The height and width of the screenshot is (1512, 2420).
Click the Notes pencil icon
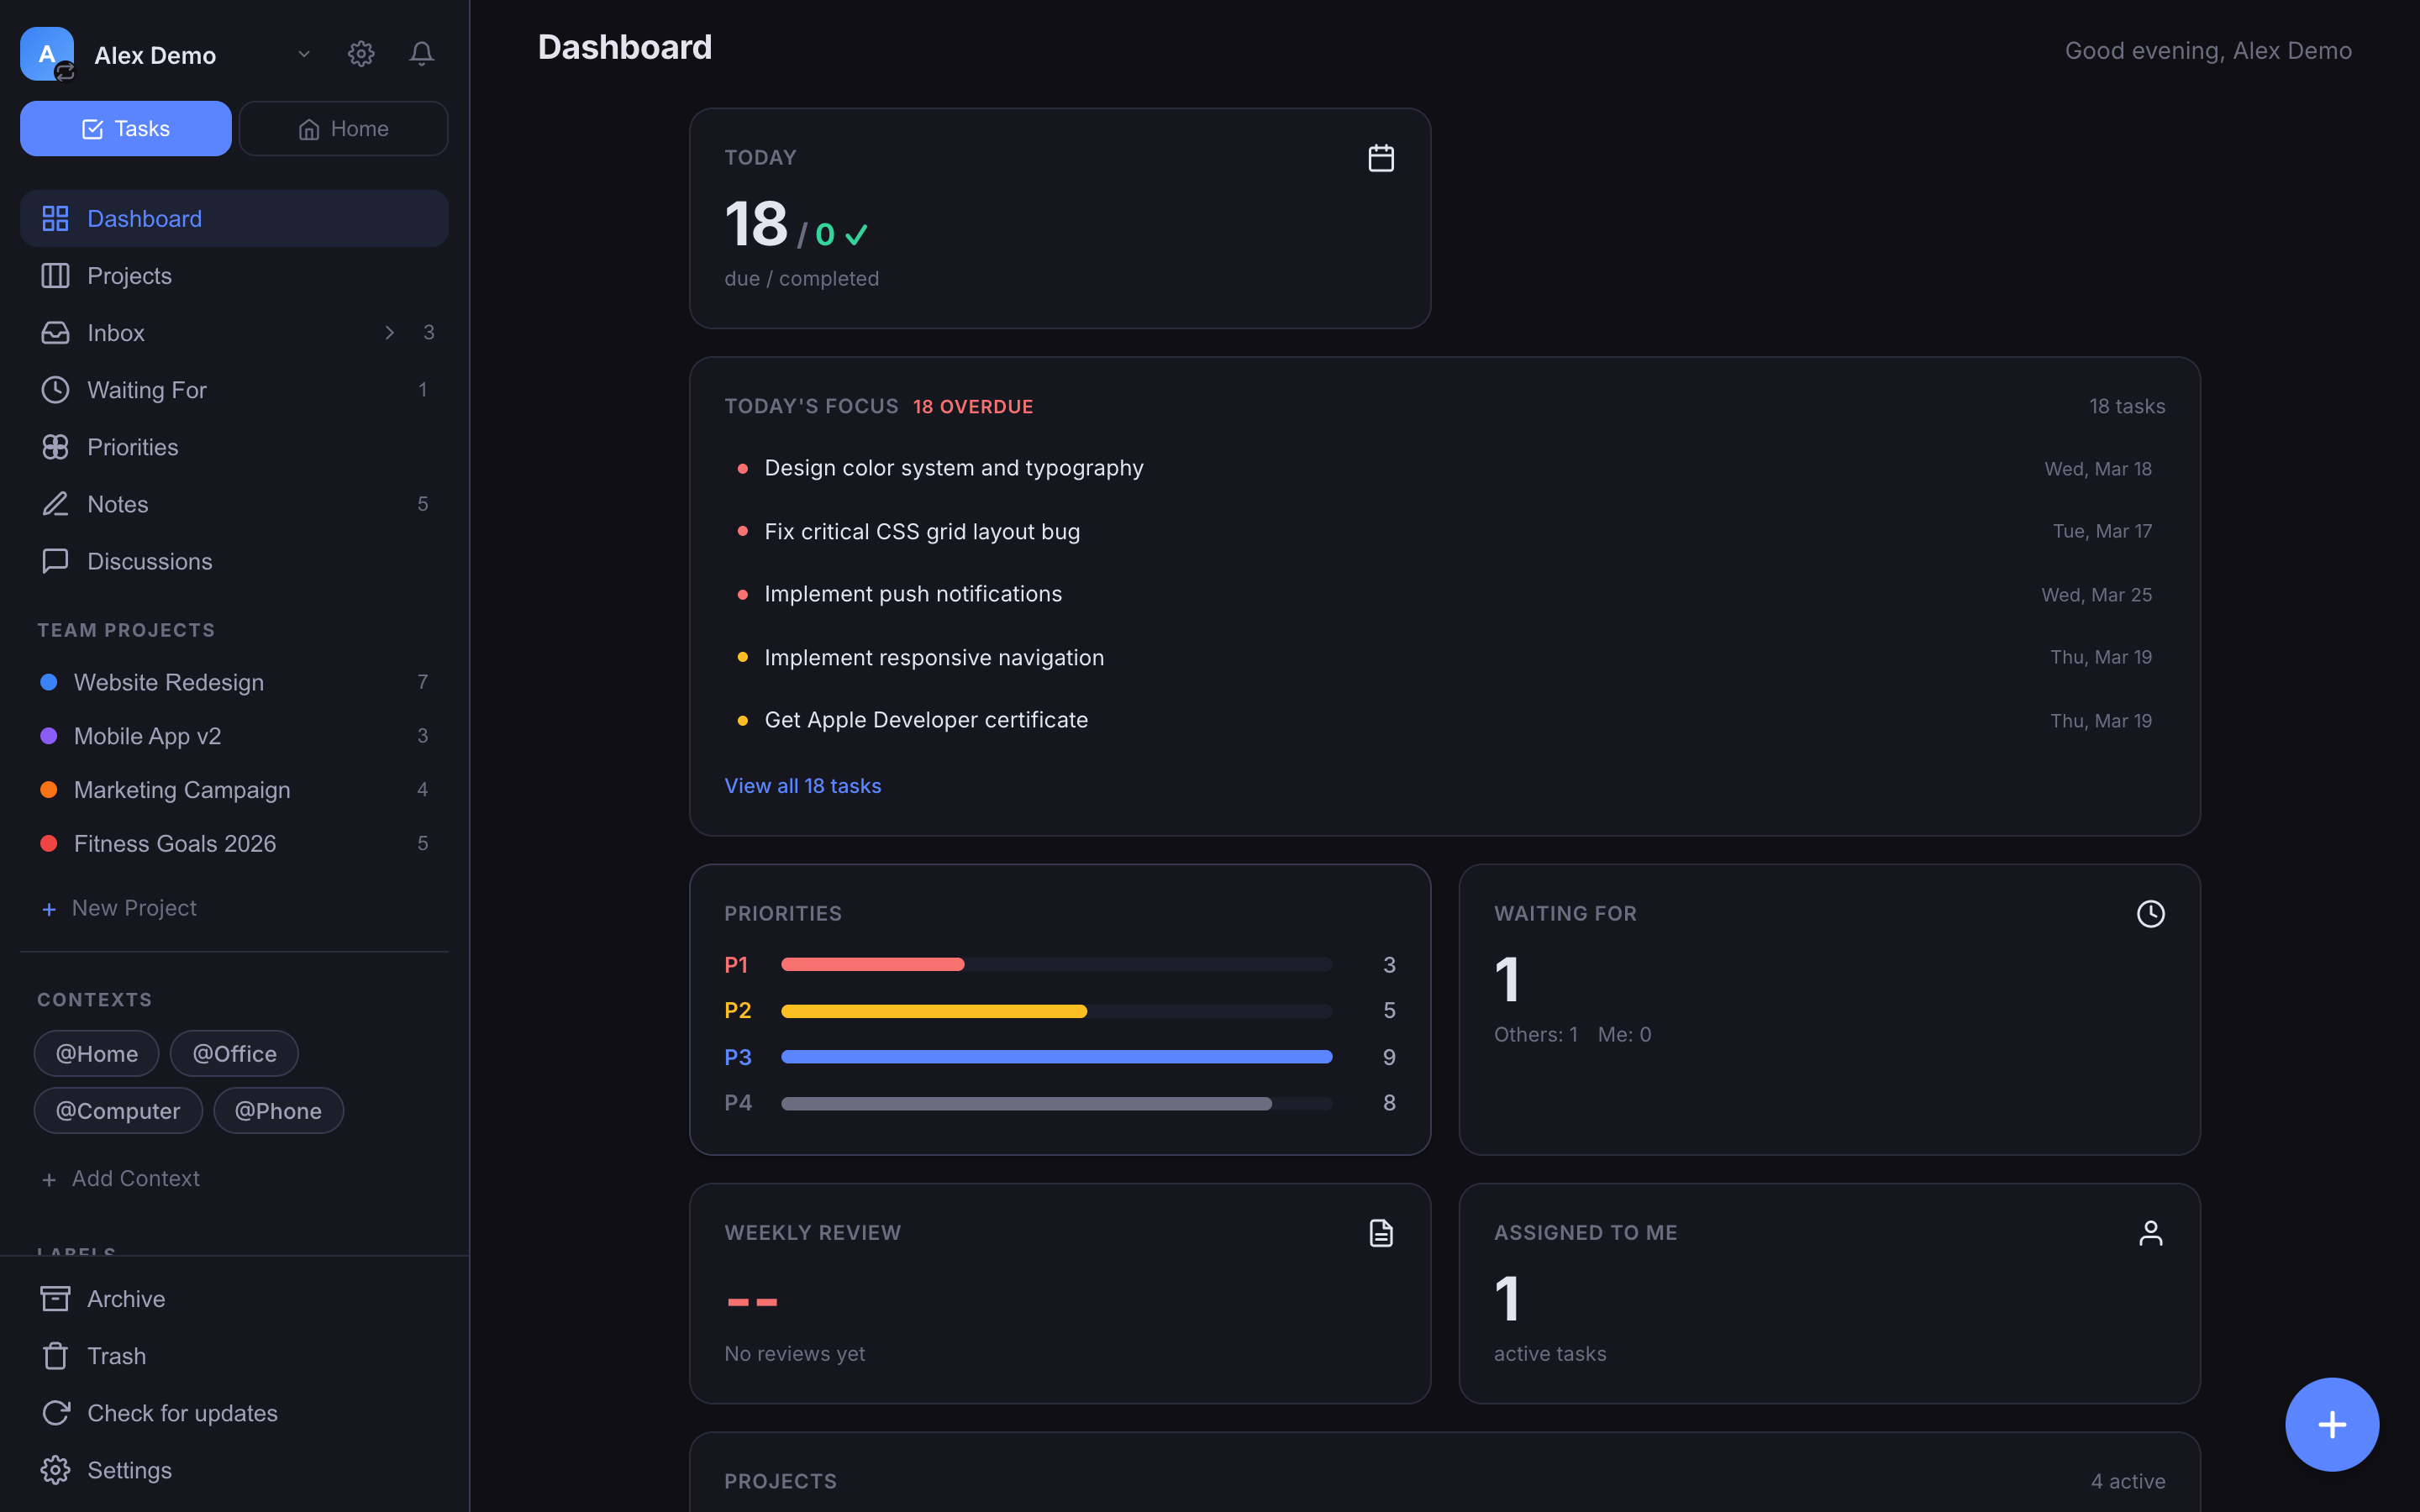coord(55,504)
